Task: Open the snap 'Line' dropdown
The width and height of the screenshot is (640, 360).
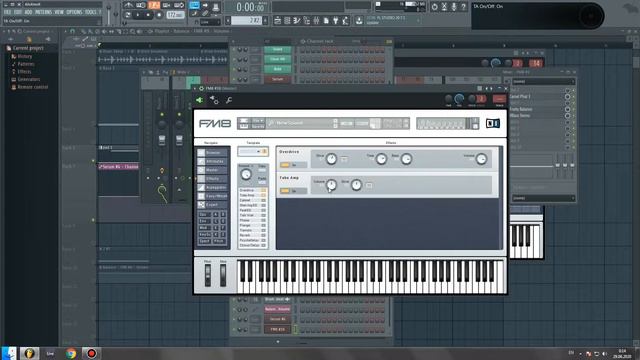Action: point(210,22)
